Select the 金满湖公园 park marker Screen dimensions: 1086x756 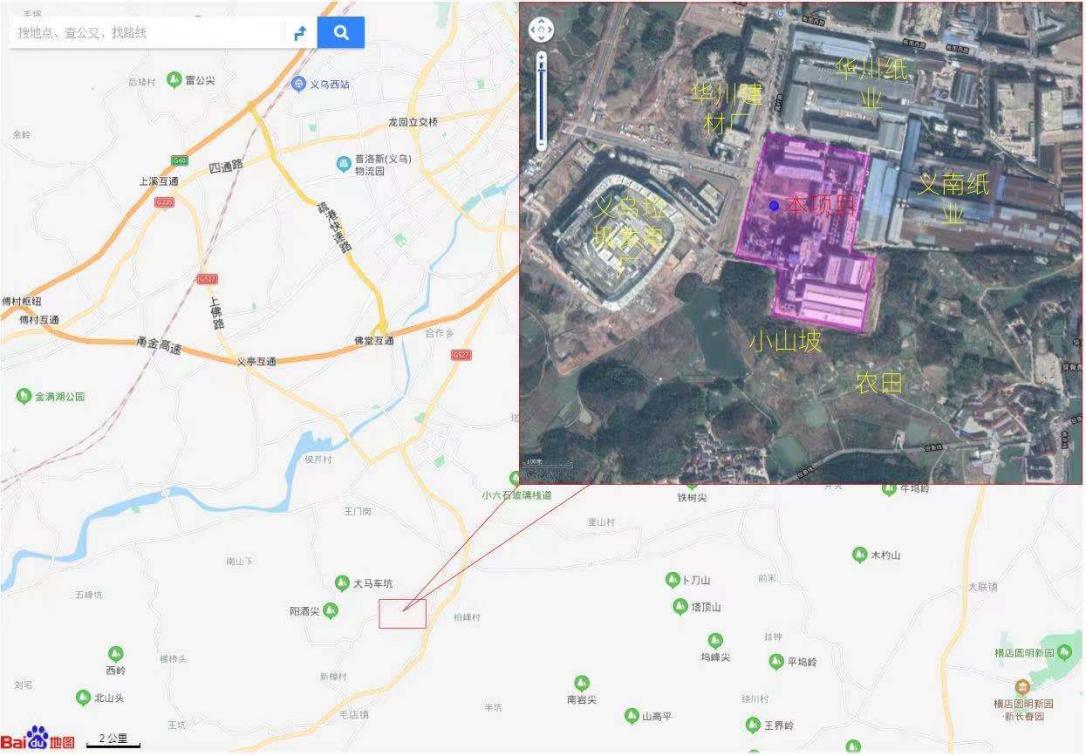24,396
